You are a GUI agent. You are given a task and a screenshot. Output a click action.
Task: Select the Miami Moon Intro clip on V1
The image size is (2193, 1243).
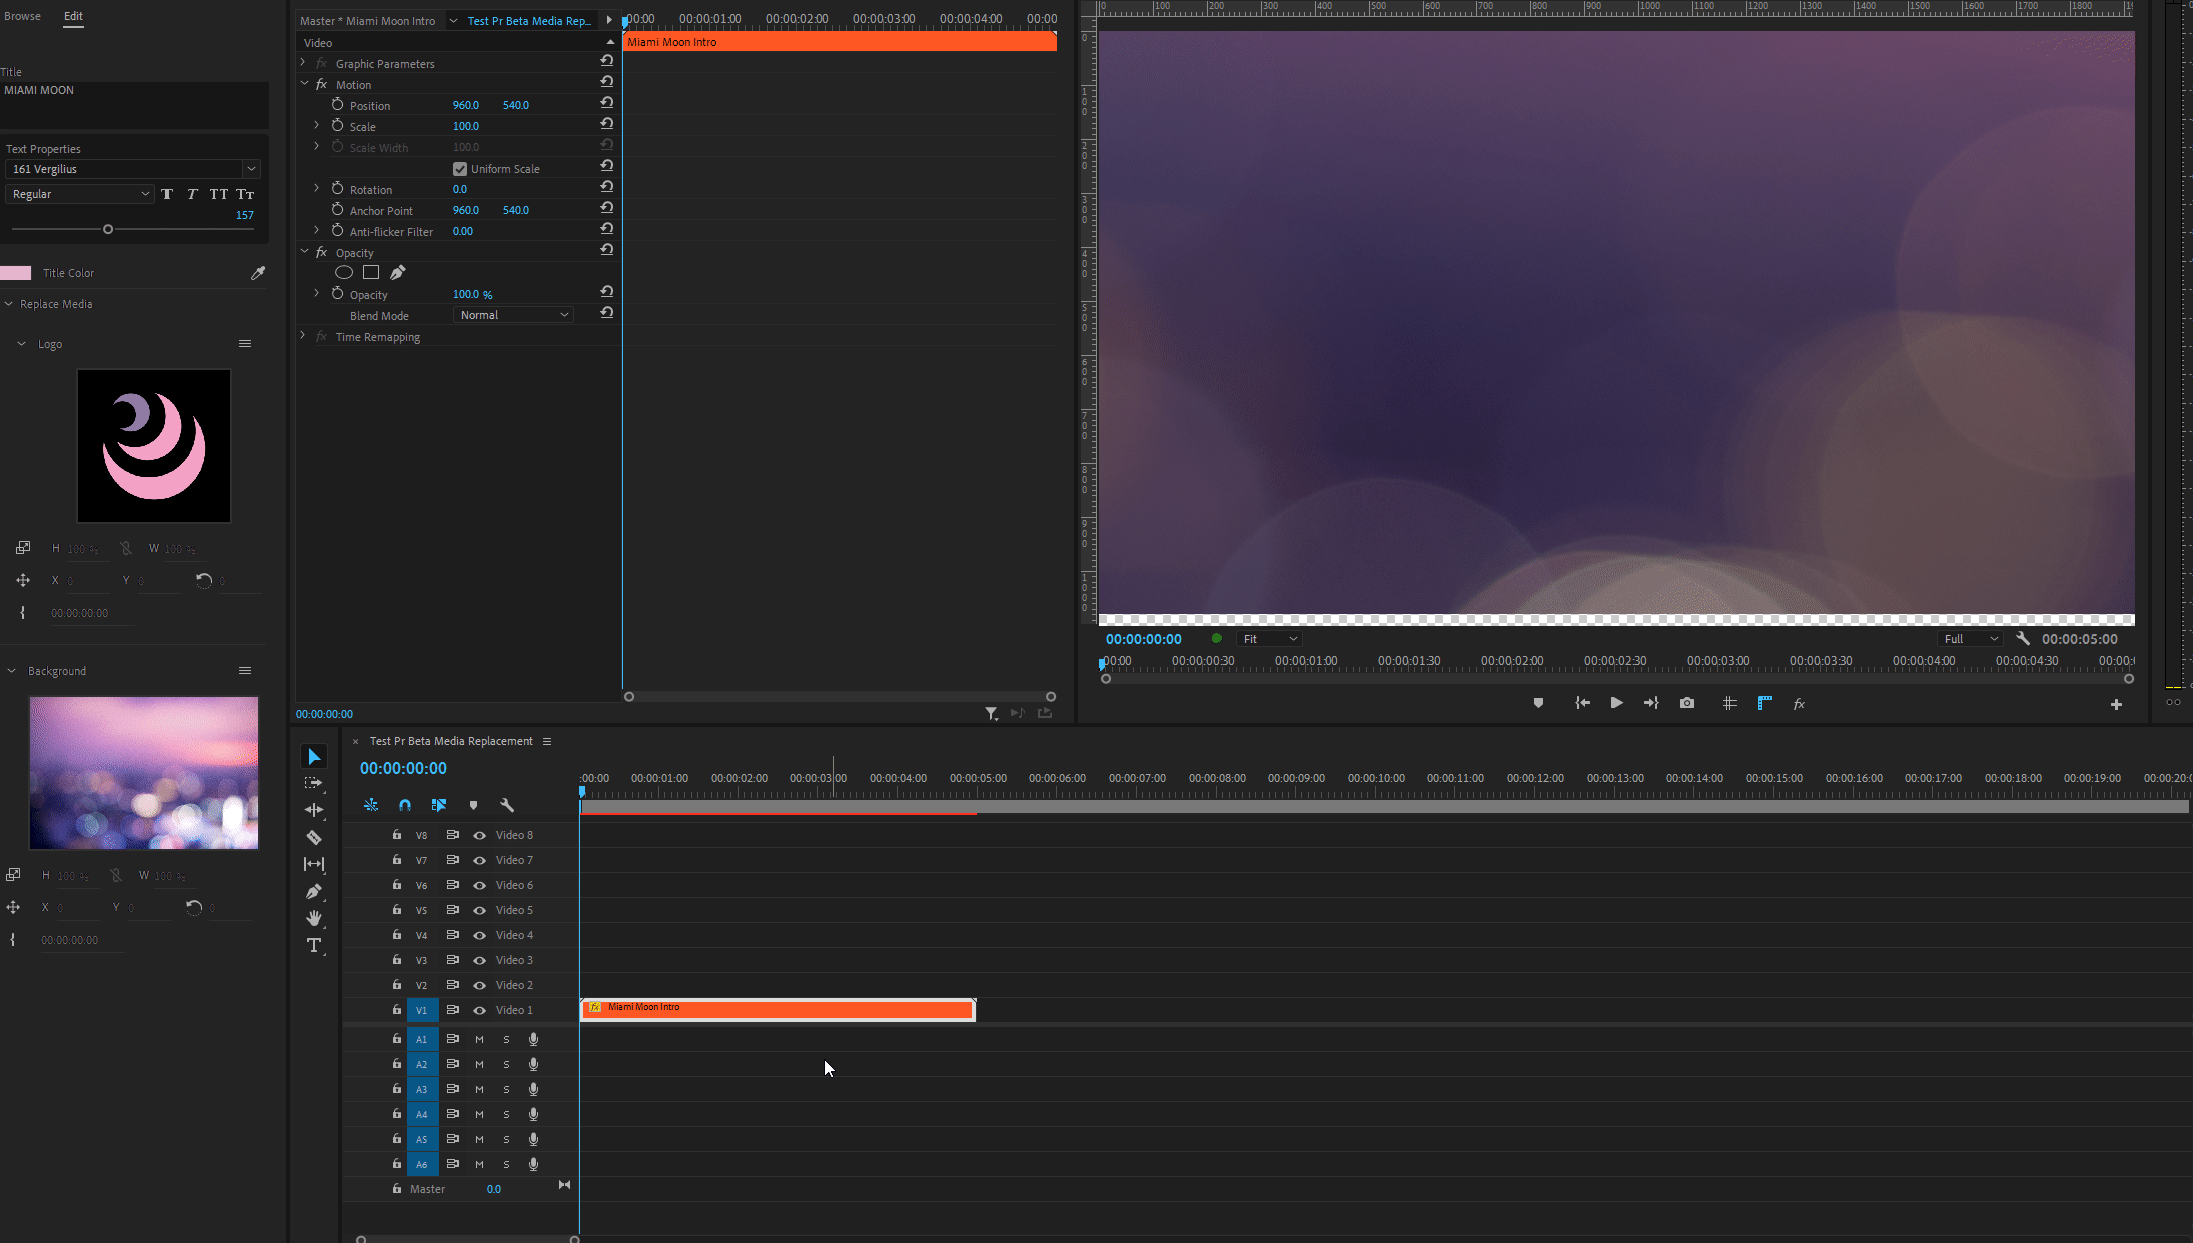[777, 1010]
